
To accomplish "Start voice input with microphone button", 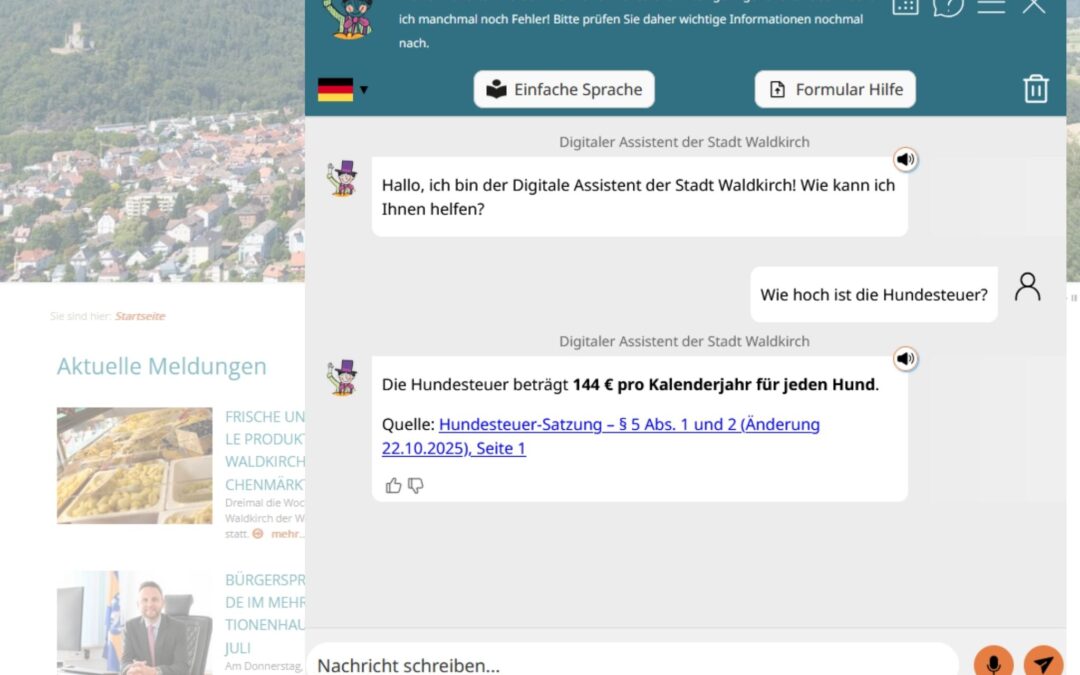I will 993,662.
